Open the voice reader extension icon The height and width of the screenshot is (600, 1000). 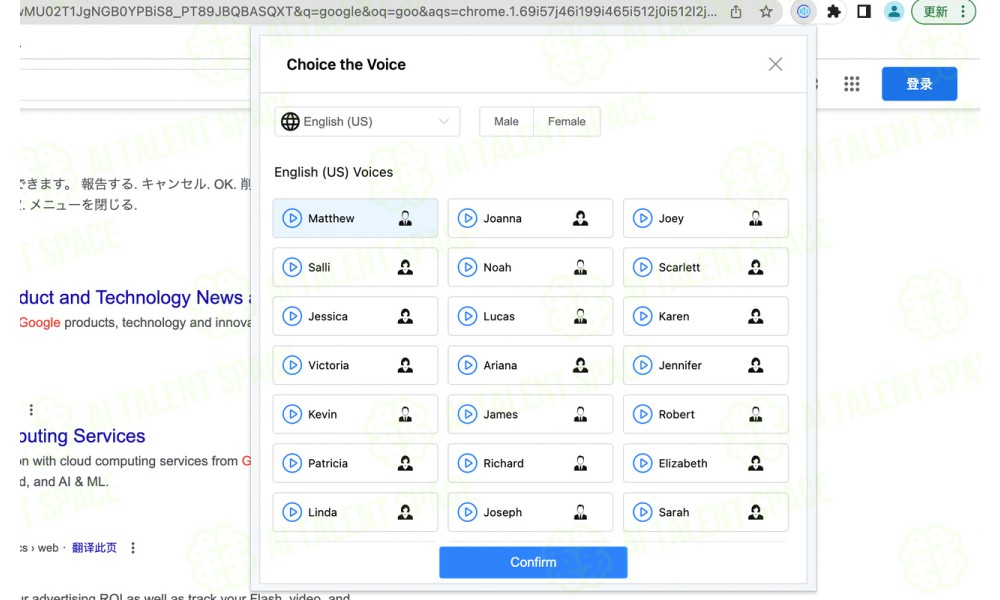(x=804, y=11)
